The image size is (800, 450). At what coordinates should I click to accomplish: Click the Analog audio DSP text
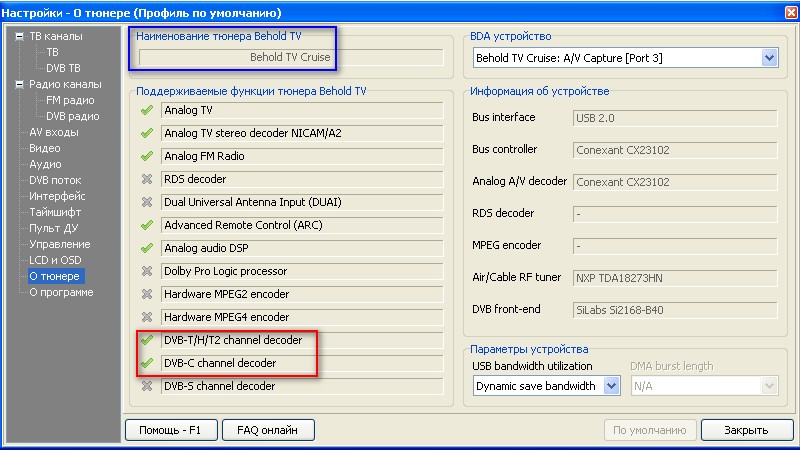click(206, 248)
